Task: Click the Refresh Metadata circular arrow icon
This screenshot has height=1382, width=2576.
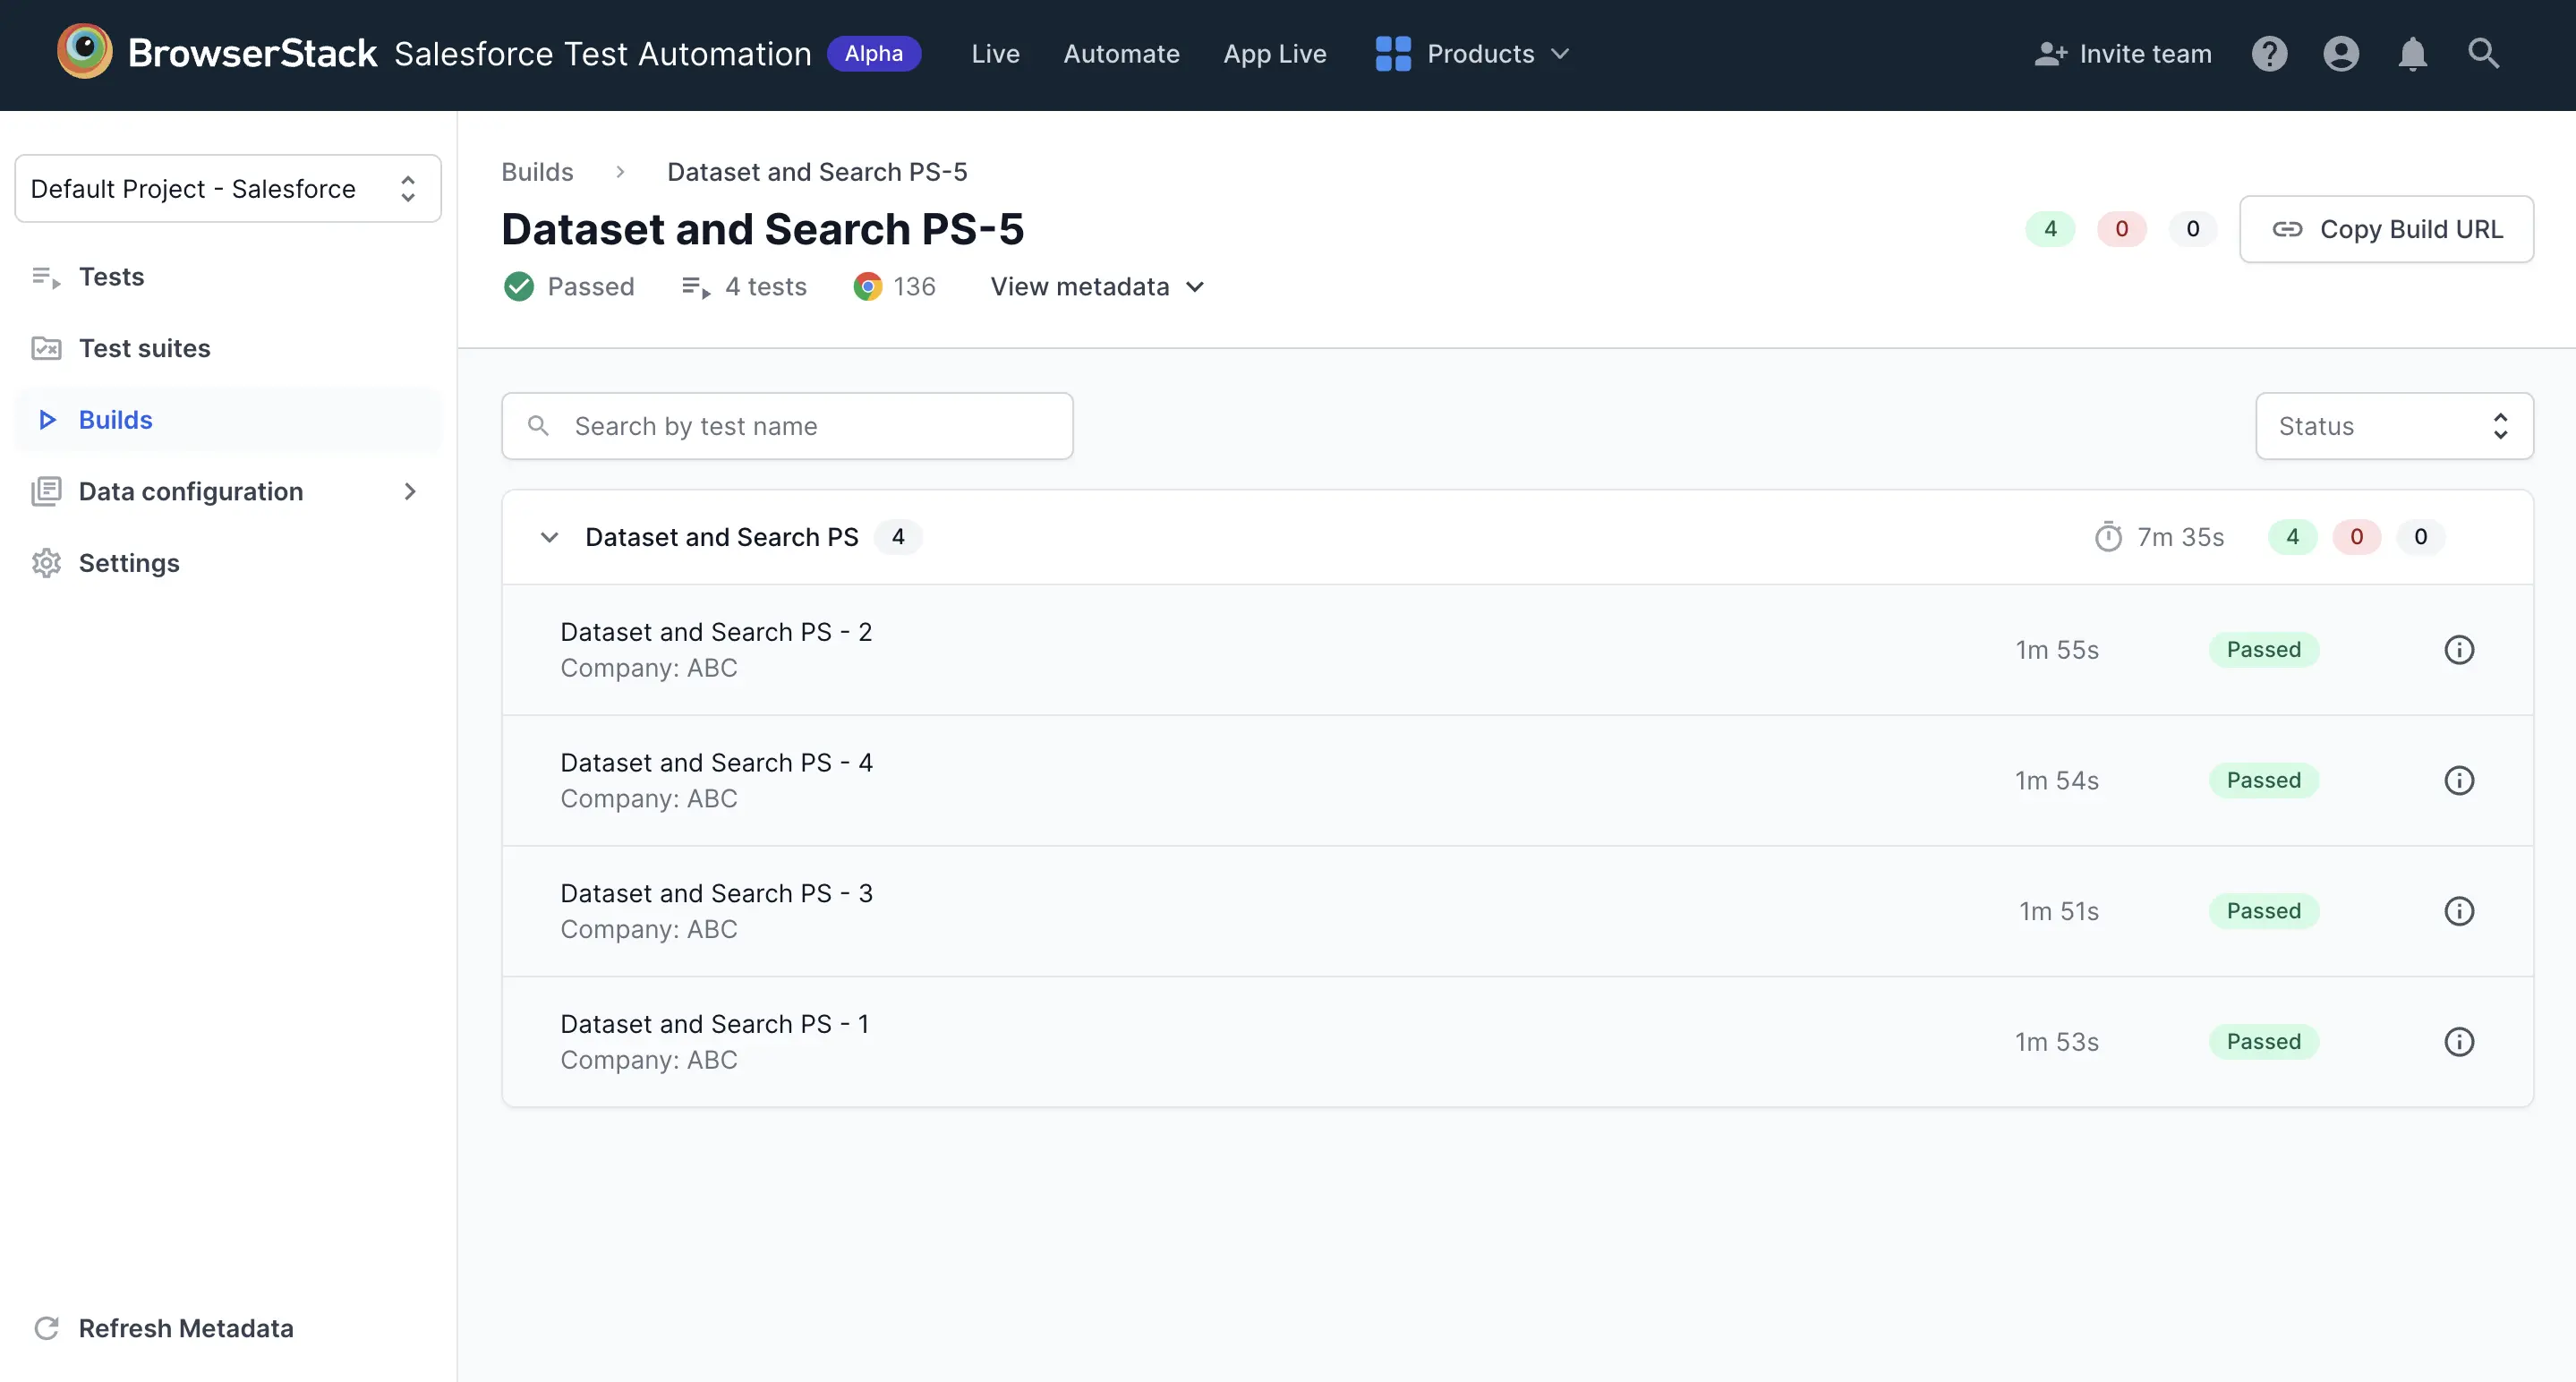Action: coord(46,1328)
